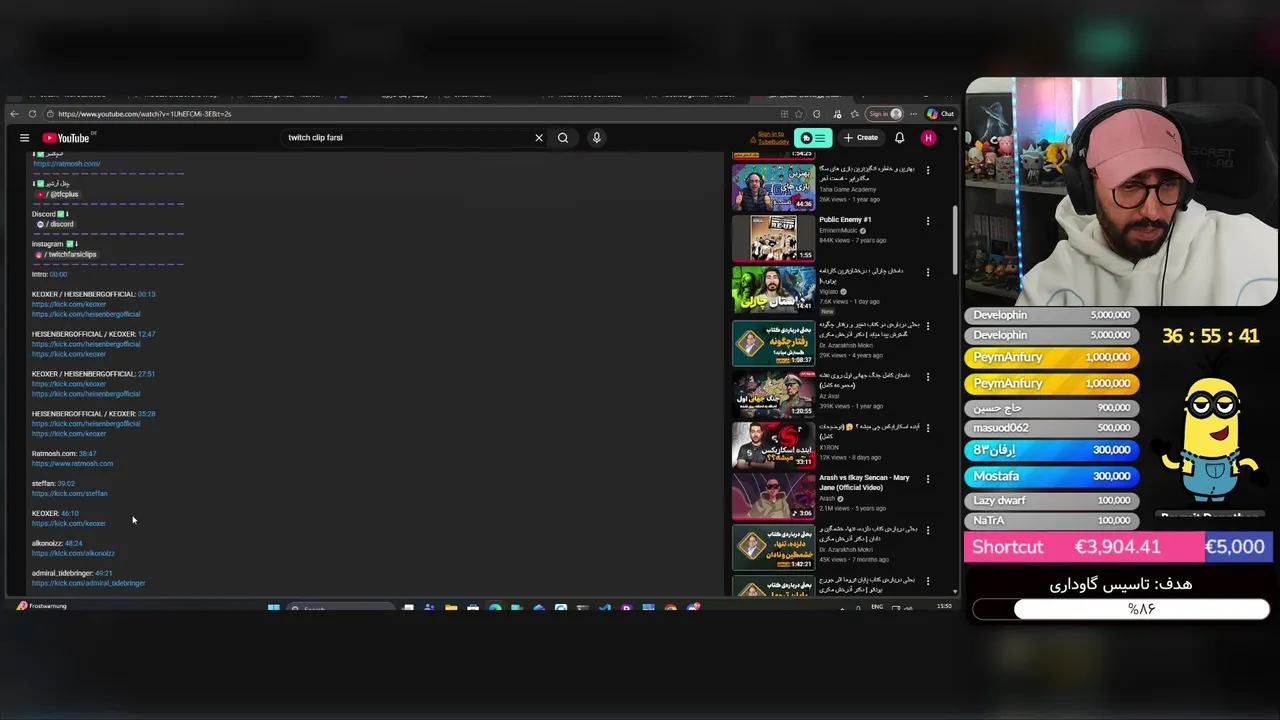
Task: Bookmark this page with the star icon
Action: point(798,114)
